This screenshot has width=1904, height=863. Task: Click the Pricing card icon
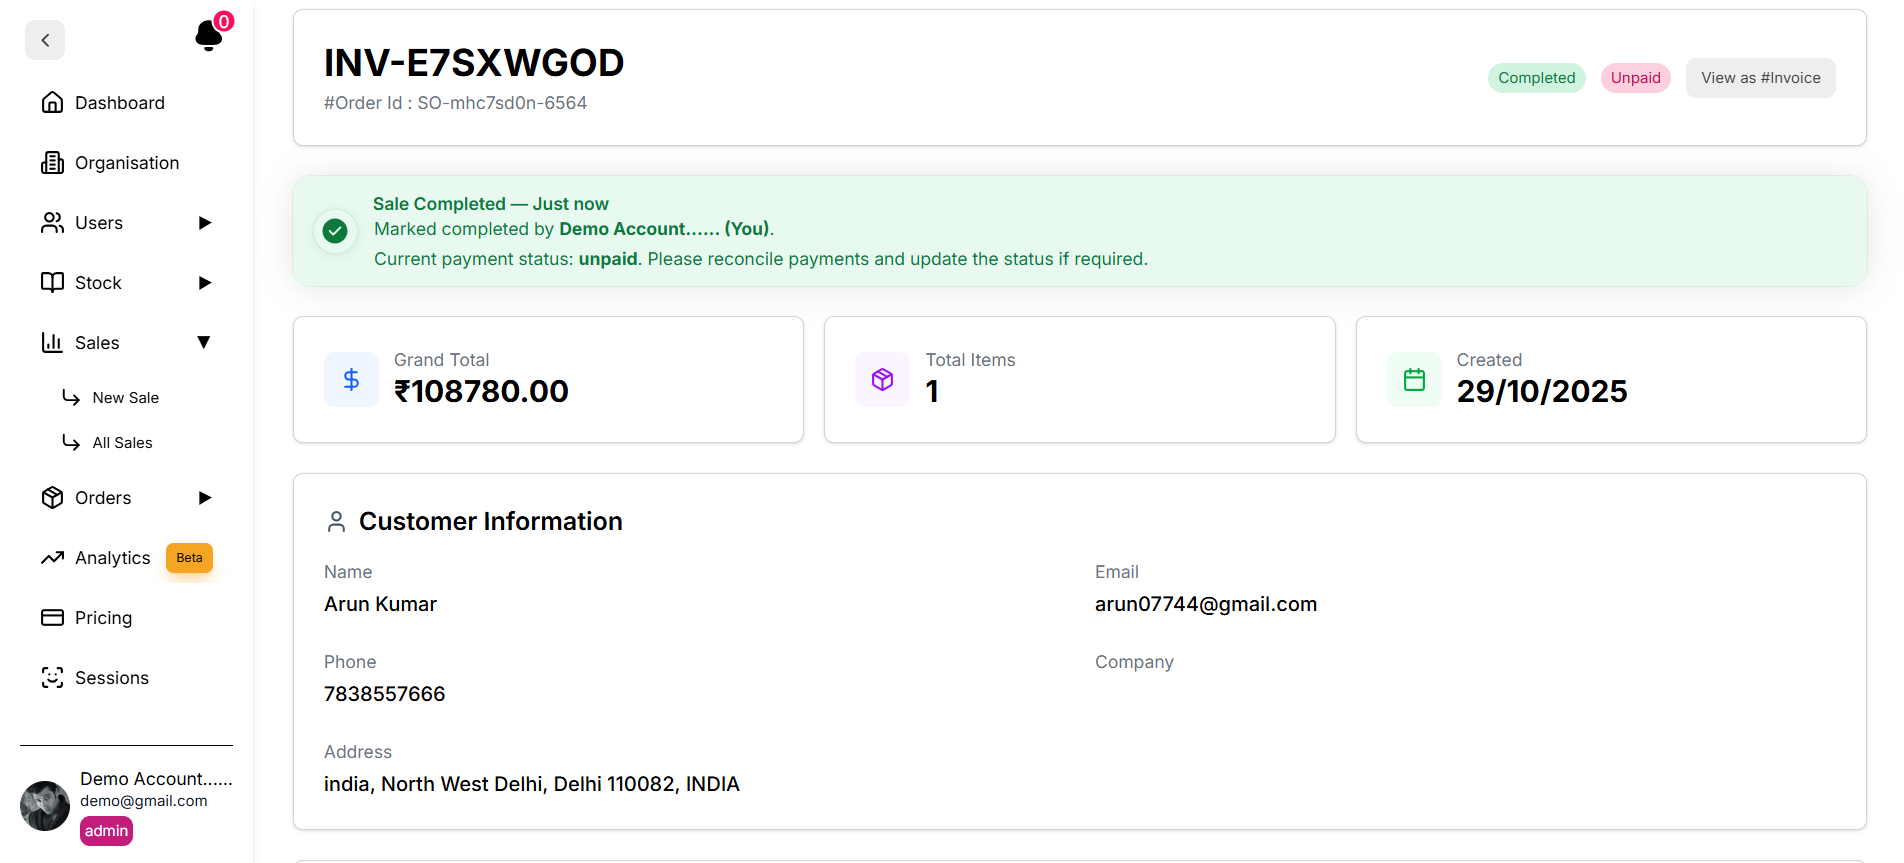[52, 618]
